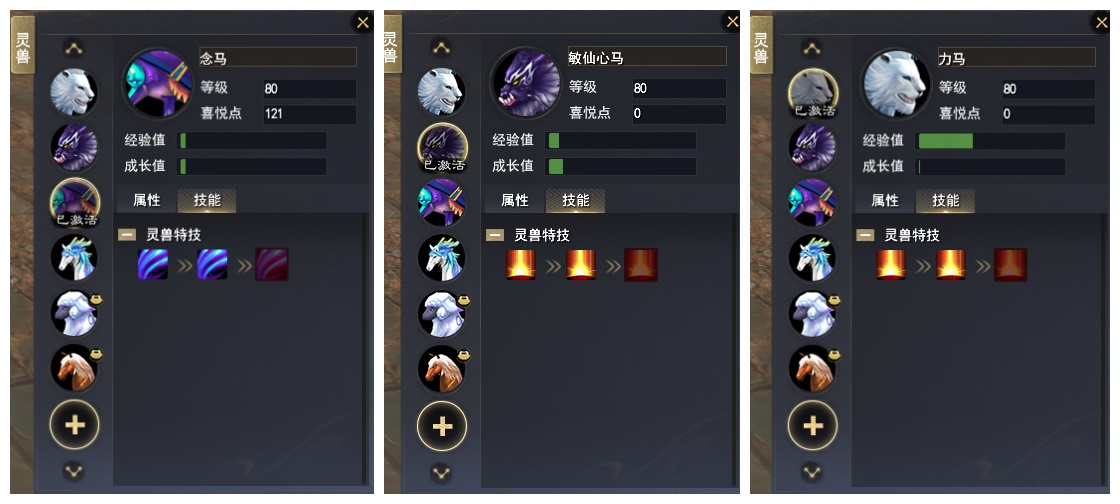The width and height of the screenshot is (1120, 504).
Task: Select brown horse pet in left panel list
Action: tap(74, 368)
